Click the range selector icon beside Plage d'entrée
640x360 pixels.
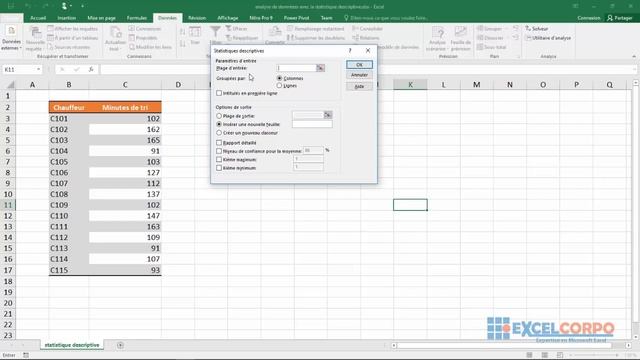[x=320, y=68]
